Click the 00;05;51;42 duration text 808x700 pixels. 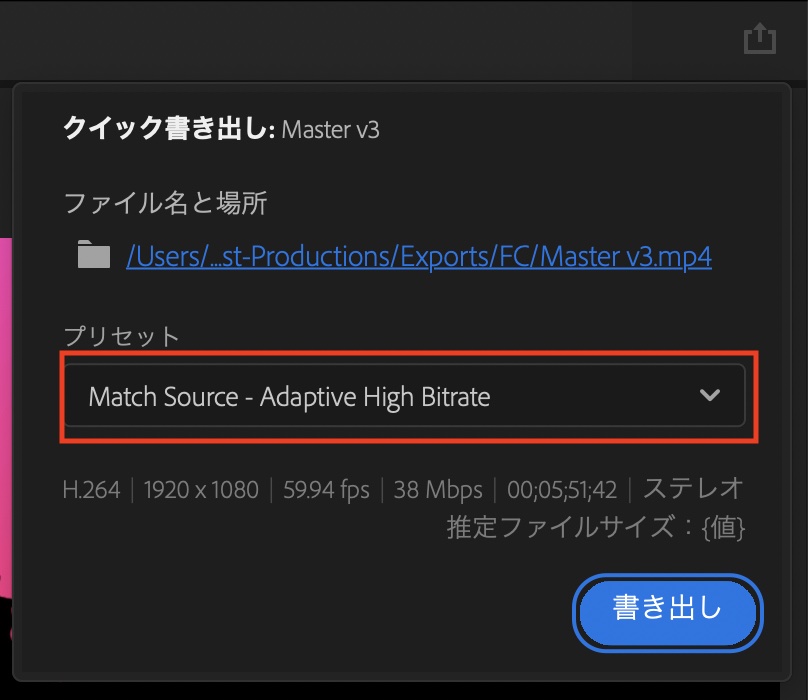562,490
